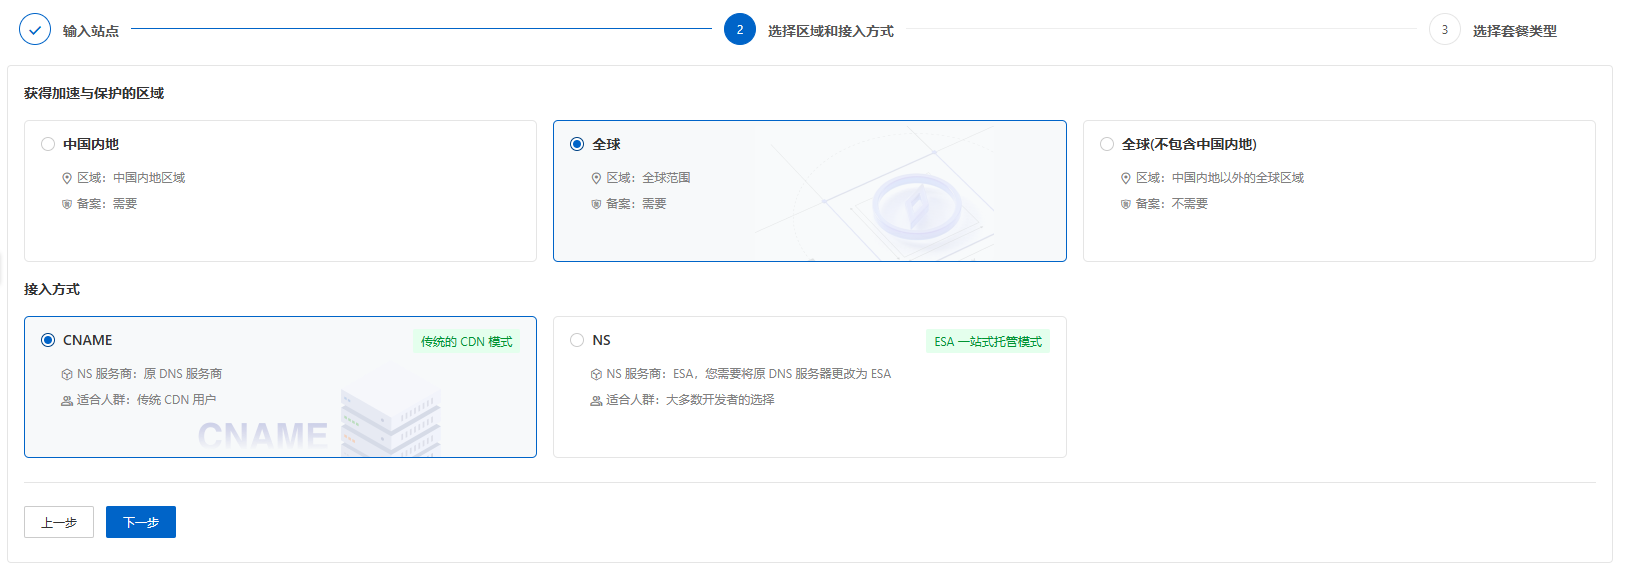Click the user group icon in CNAME card
This screenshot has height=582, width=1626.
tap(67, 400)
